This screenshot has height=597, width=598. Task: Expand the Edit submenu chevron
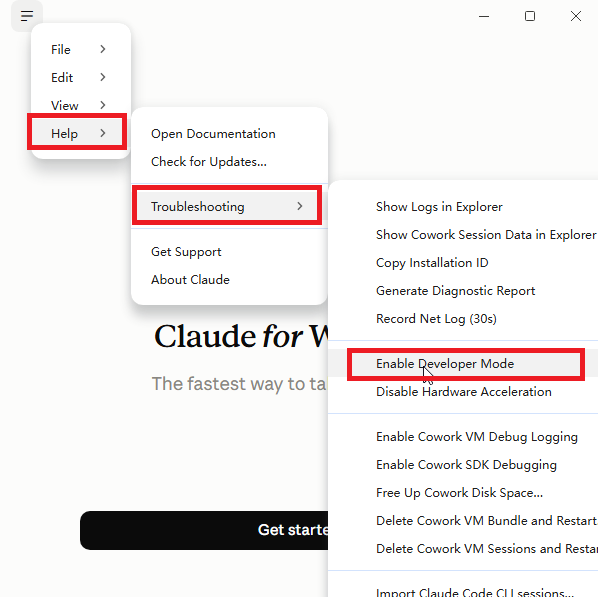coord(103,77)
